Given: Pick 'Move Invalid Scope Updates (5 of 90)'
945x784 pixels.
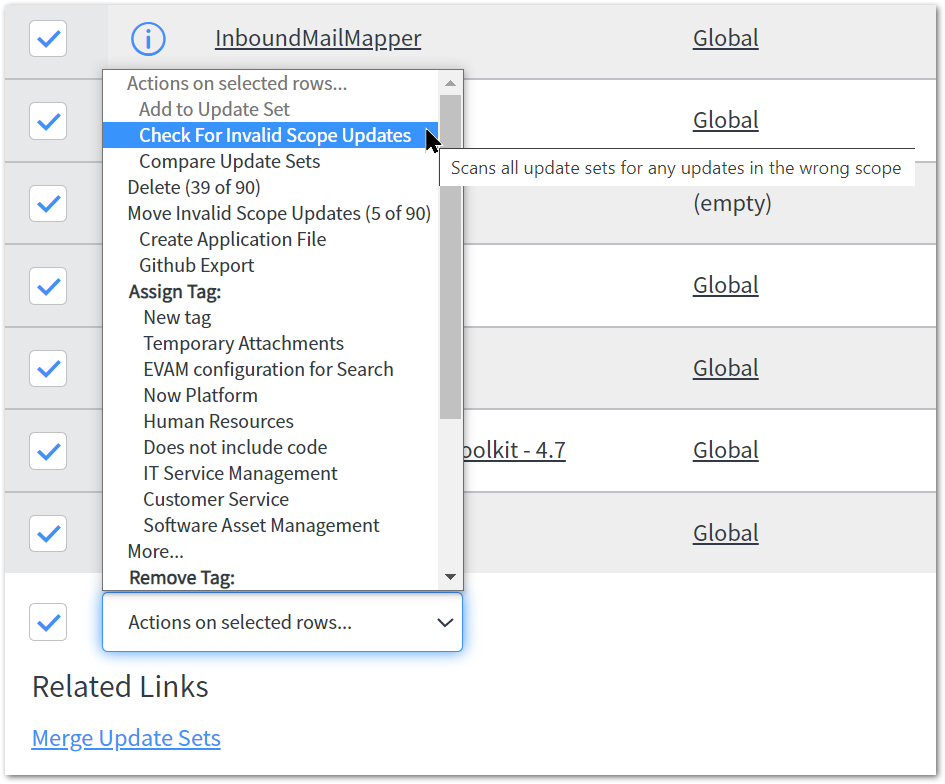Looking at the screenshot, I should (279, 213).
